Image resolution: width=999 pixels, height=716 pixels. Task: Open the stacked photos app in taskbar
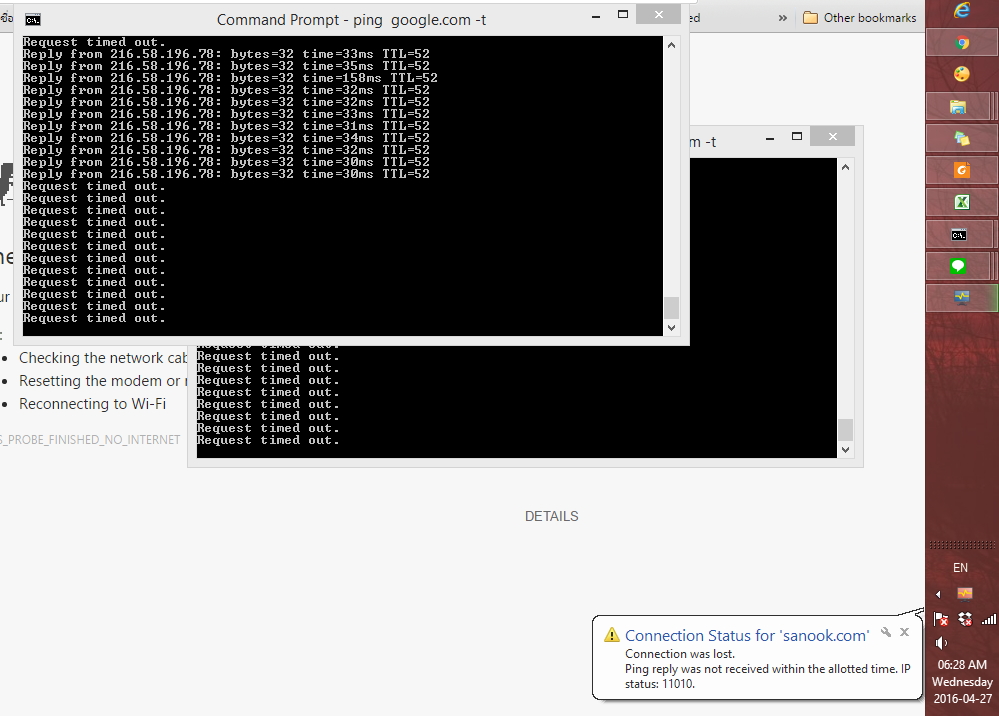coord(962,138)
